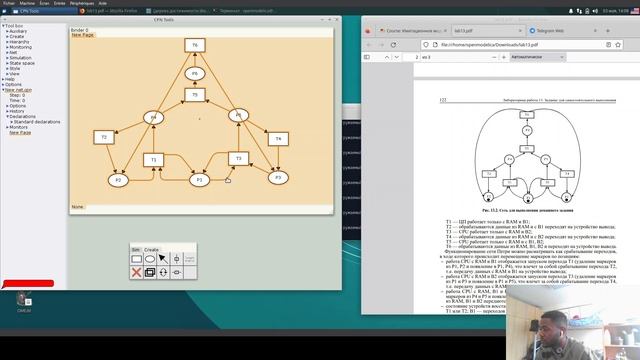Viewport: 640px width, 360px height.
Task: Expand the Monitoring tool box entry
Action: [7, 47]
